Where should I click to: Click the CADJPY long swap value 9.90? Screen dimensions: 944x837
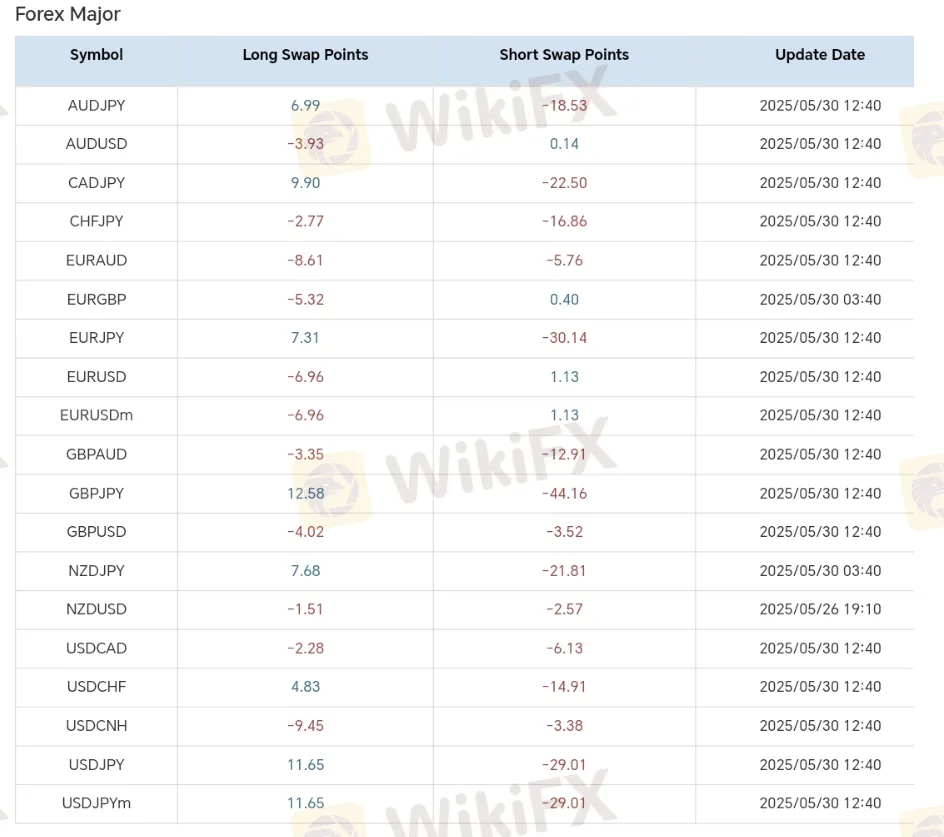pyautogui.click(x=305, y=183)
